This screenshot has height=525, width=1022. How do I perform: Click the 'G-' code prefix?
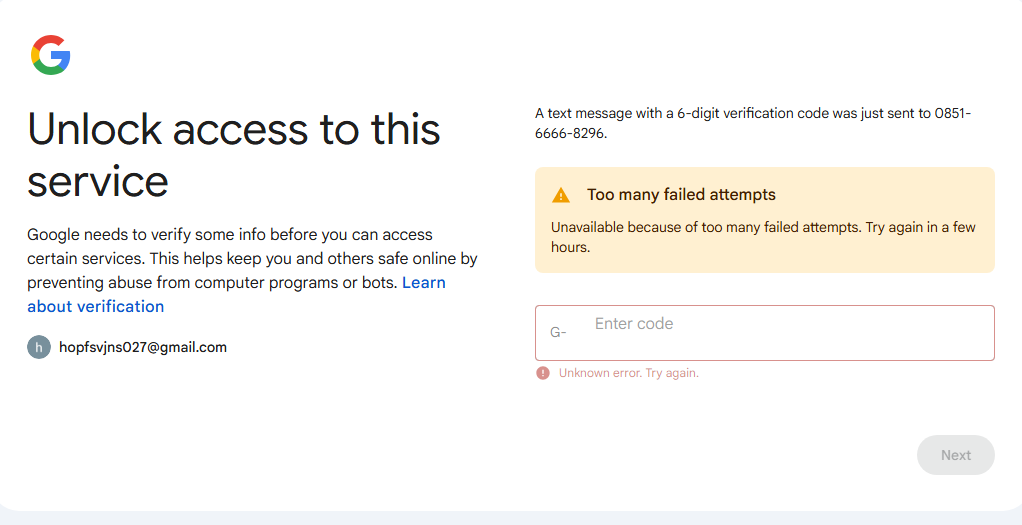point(558,332)
